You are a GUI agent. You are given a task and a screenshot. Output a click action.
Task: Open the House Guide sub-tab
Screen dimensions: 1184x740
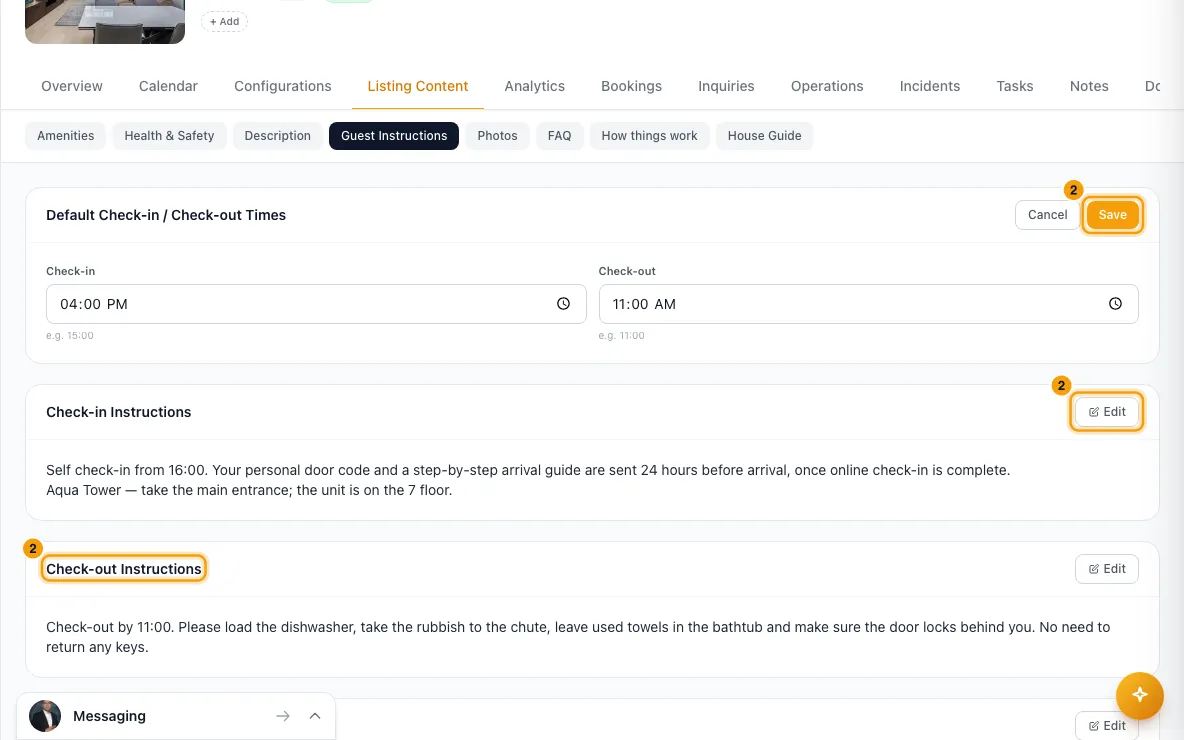(764, 136)
